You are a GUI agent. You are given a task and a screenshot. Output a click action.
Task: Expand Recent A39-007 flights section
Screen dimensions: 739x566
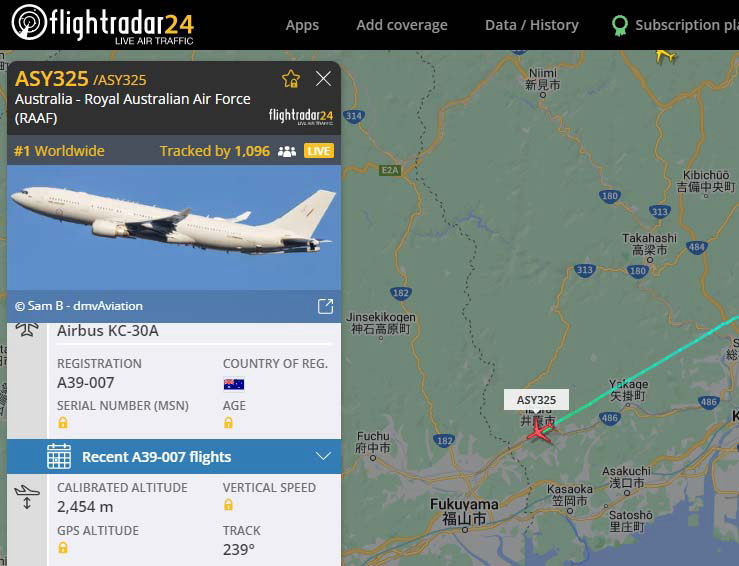(x=174, y=457)
